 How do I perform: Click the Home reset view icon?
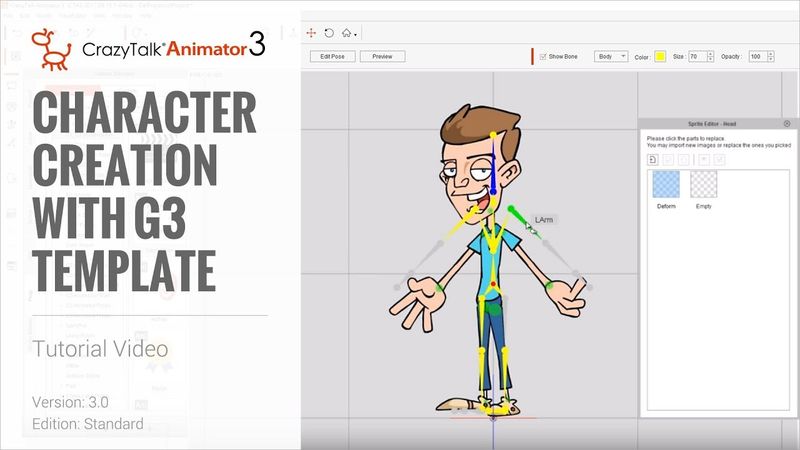346,33
